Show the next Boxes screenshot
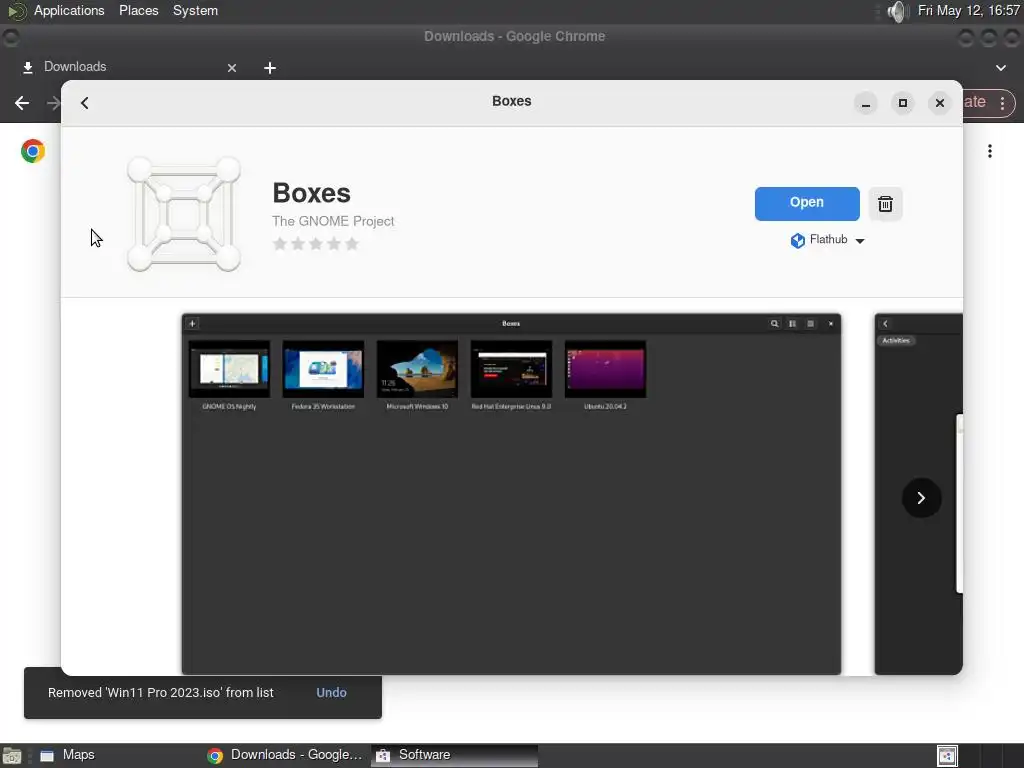1024x768 pixels. click(x=921, y=498)
